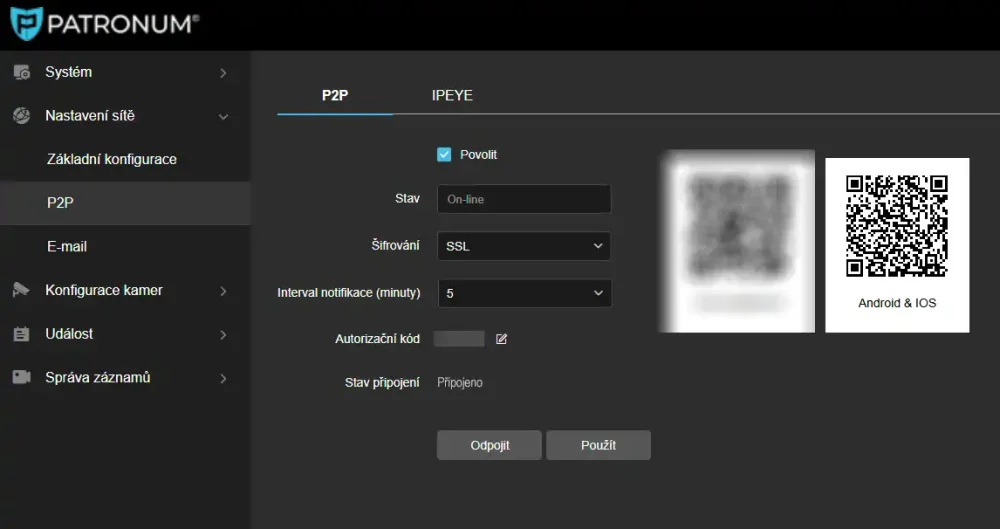
Task: Click the Správa záznamů video icon
Action: coord(22,377)
